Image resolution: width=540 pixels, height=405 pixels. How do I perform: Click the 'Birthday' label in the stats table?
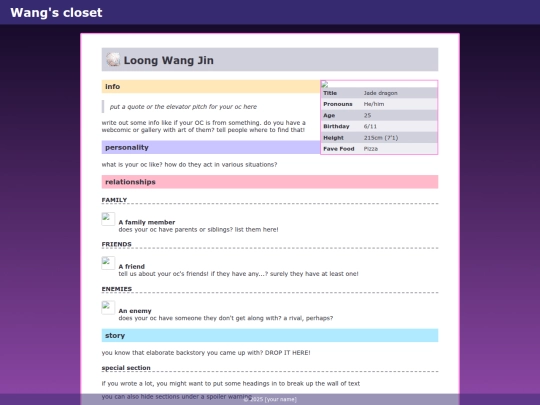coord(336,126)
